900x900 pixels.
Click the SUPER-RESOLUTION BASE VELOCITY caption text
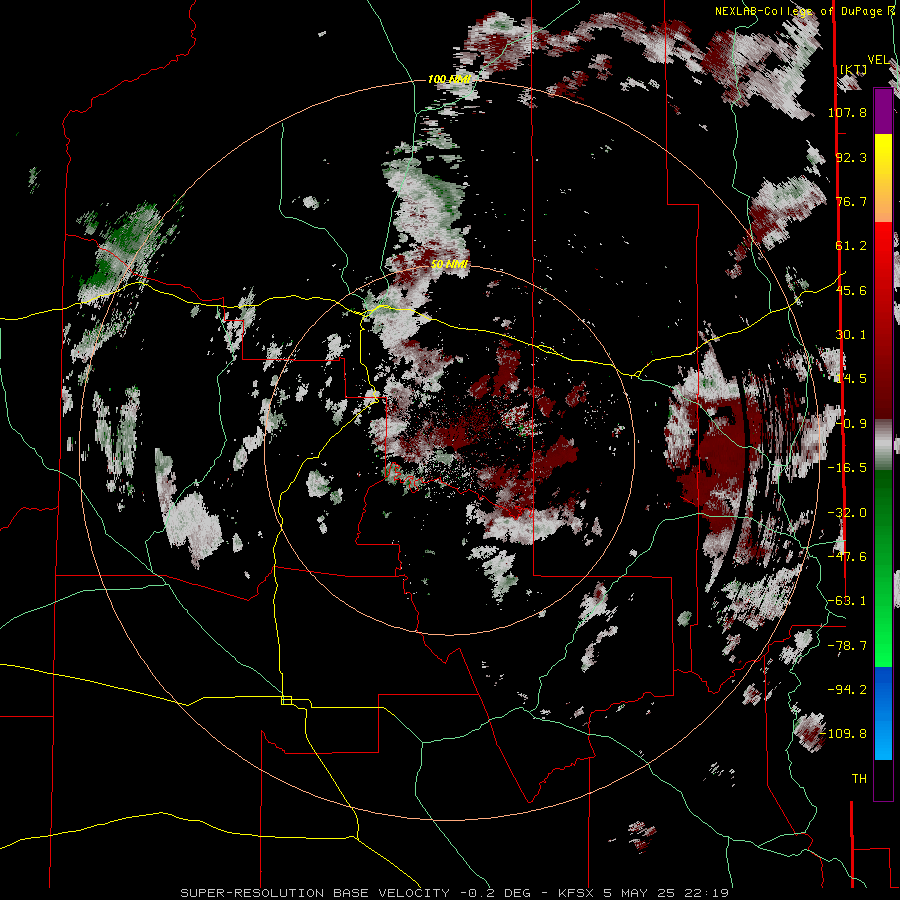pyautogui.click(x=315, y=893)
